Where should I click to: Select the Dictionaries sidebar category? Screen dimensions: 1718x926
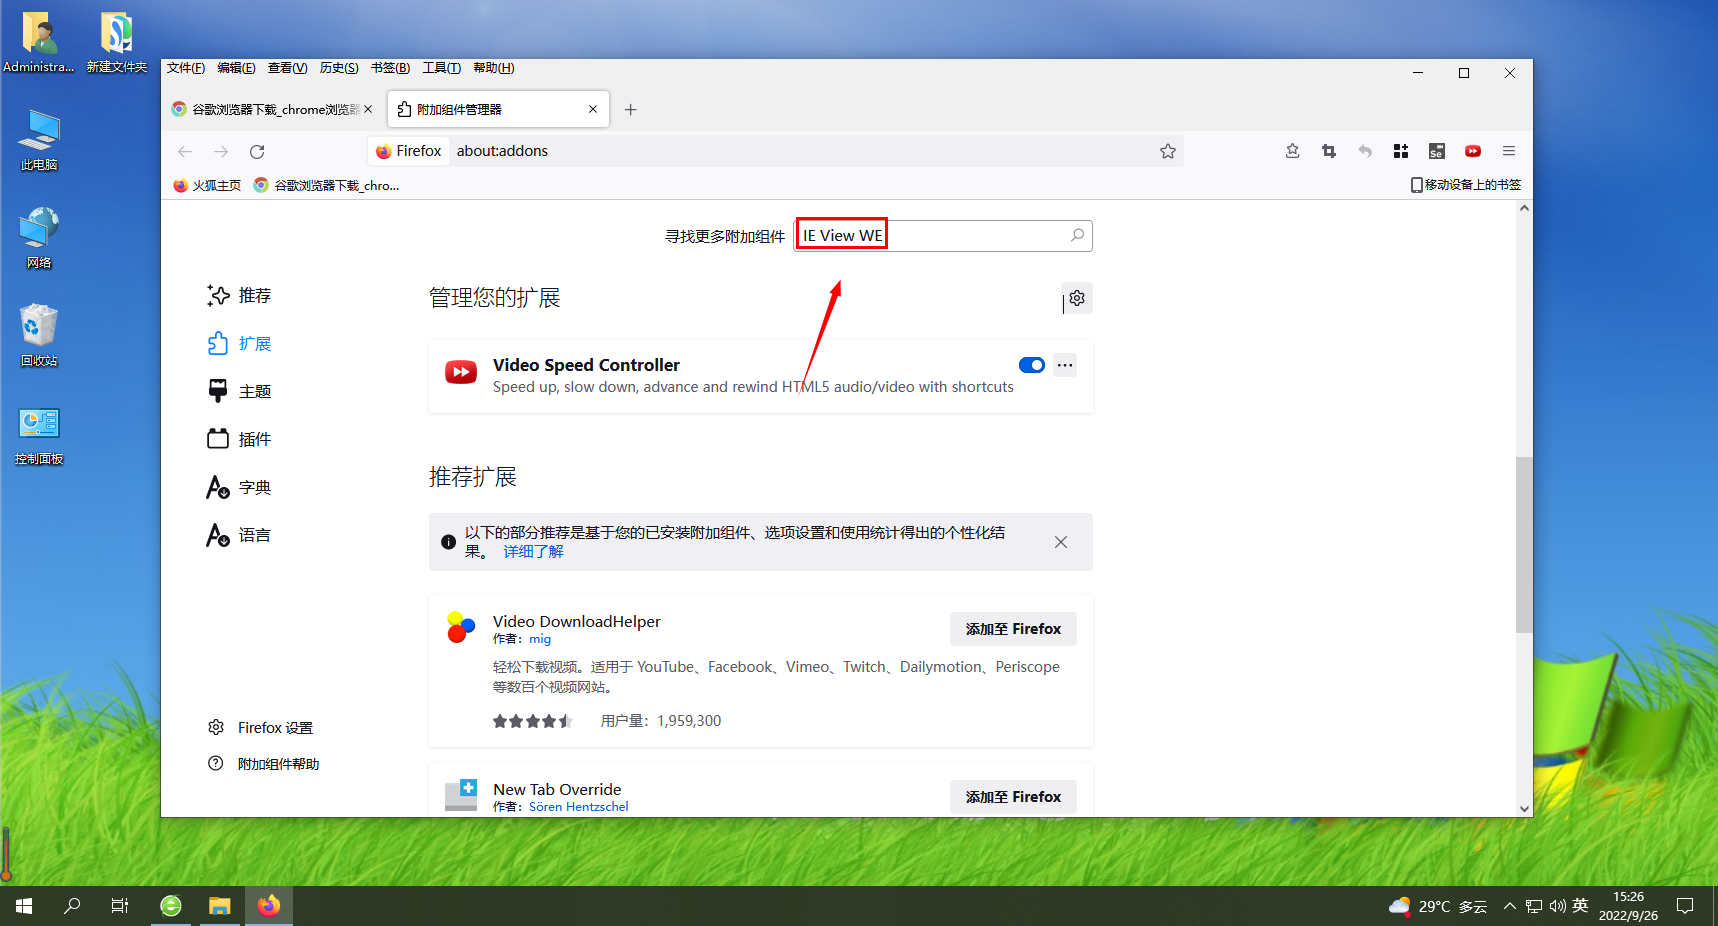(x=239, y=488)
